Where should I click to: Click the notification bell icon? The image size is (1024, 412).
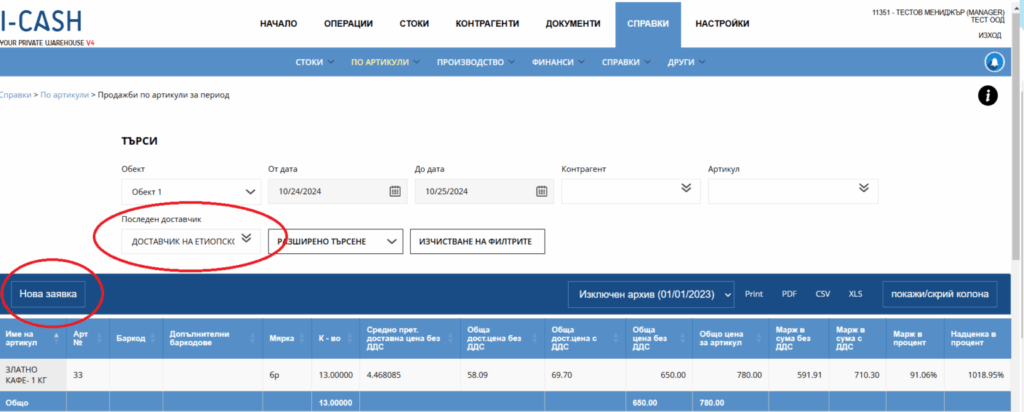[994, 62]
